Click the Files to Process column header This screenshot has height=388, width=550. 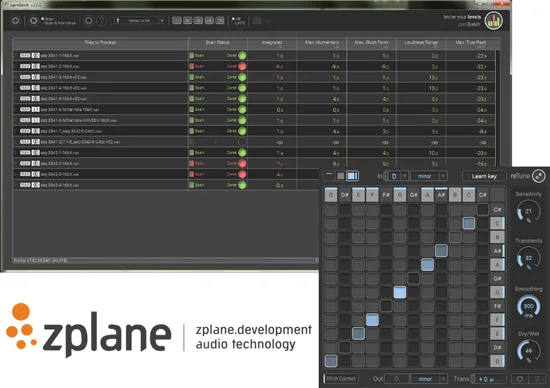click(100, 43)
